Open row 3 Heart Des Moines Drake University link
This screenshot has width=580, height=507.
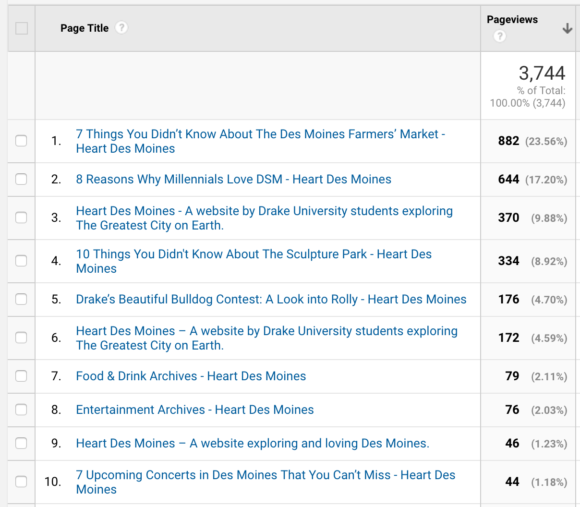[x=264, y=218]
